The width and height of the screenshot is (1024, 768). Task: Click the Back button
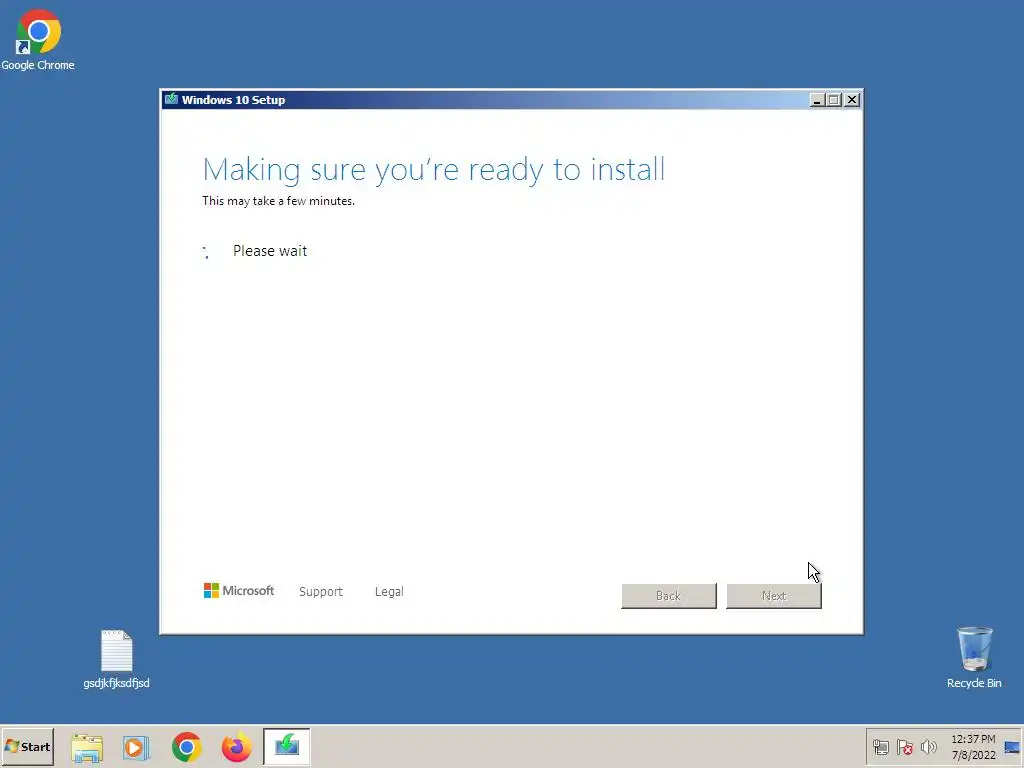tap(669, 596)
